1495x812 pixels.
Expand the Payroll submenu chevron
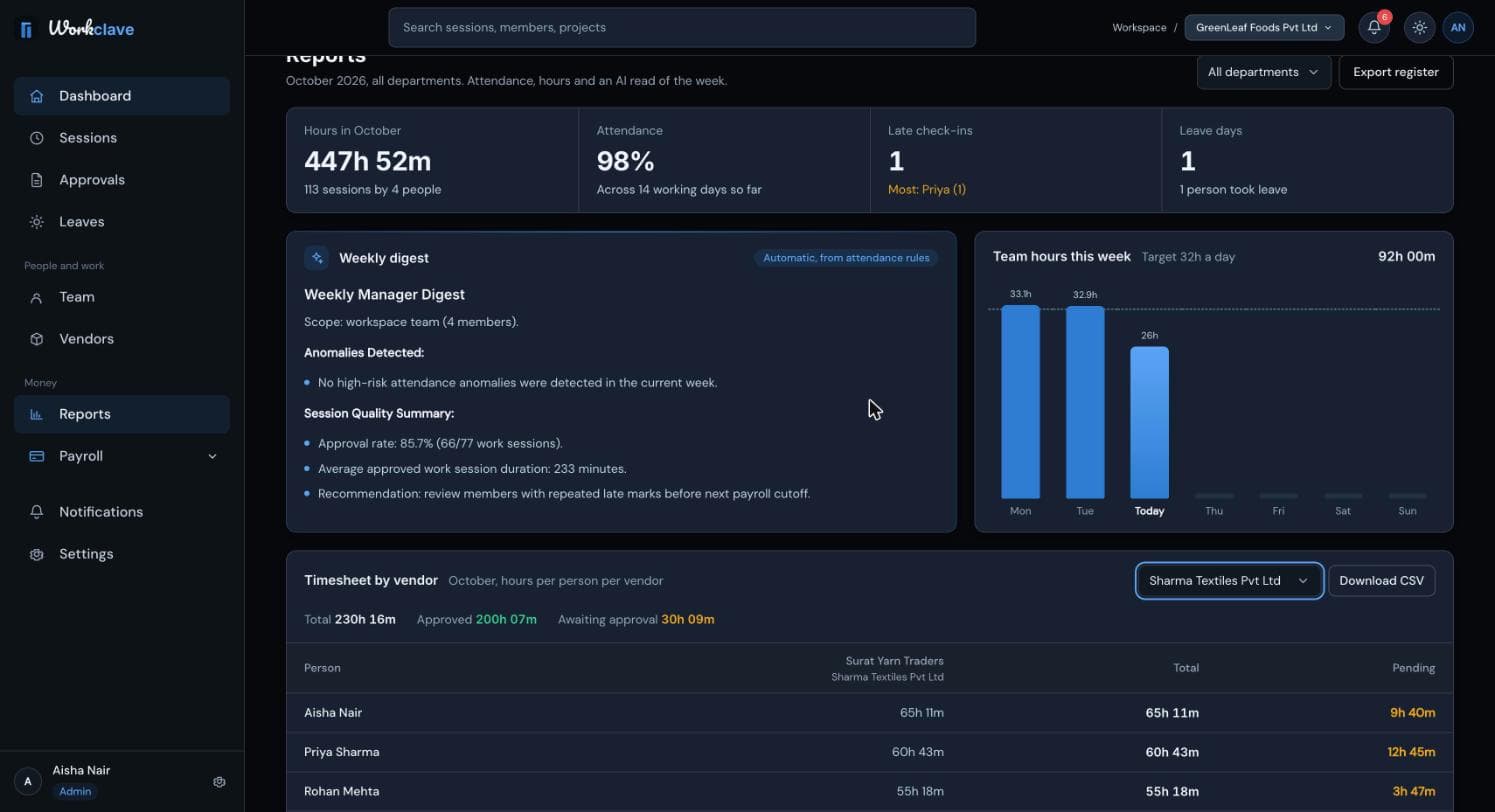212,456
